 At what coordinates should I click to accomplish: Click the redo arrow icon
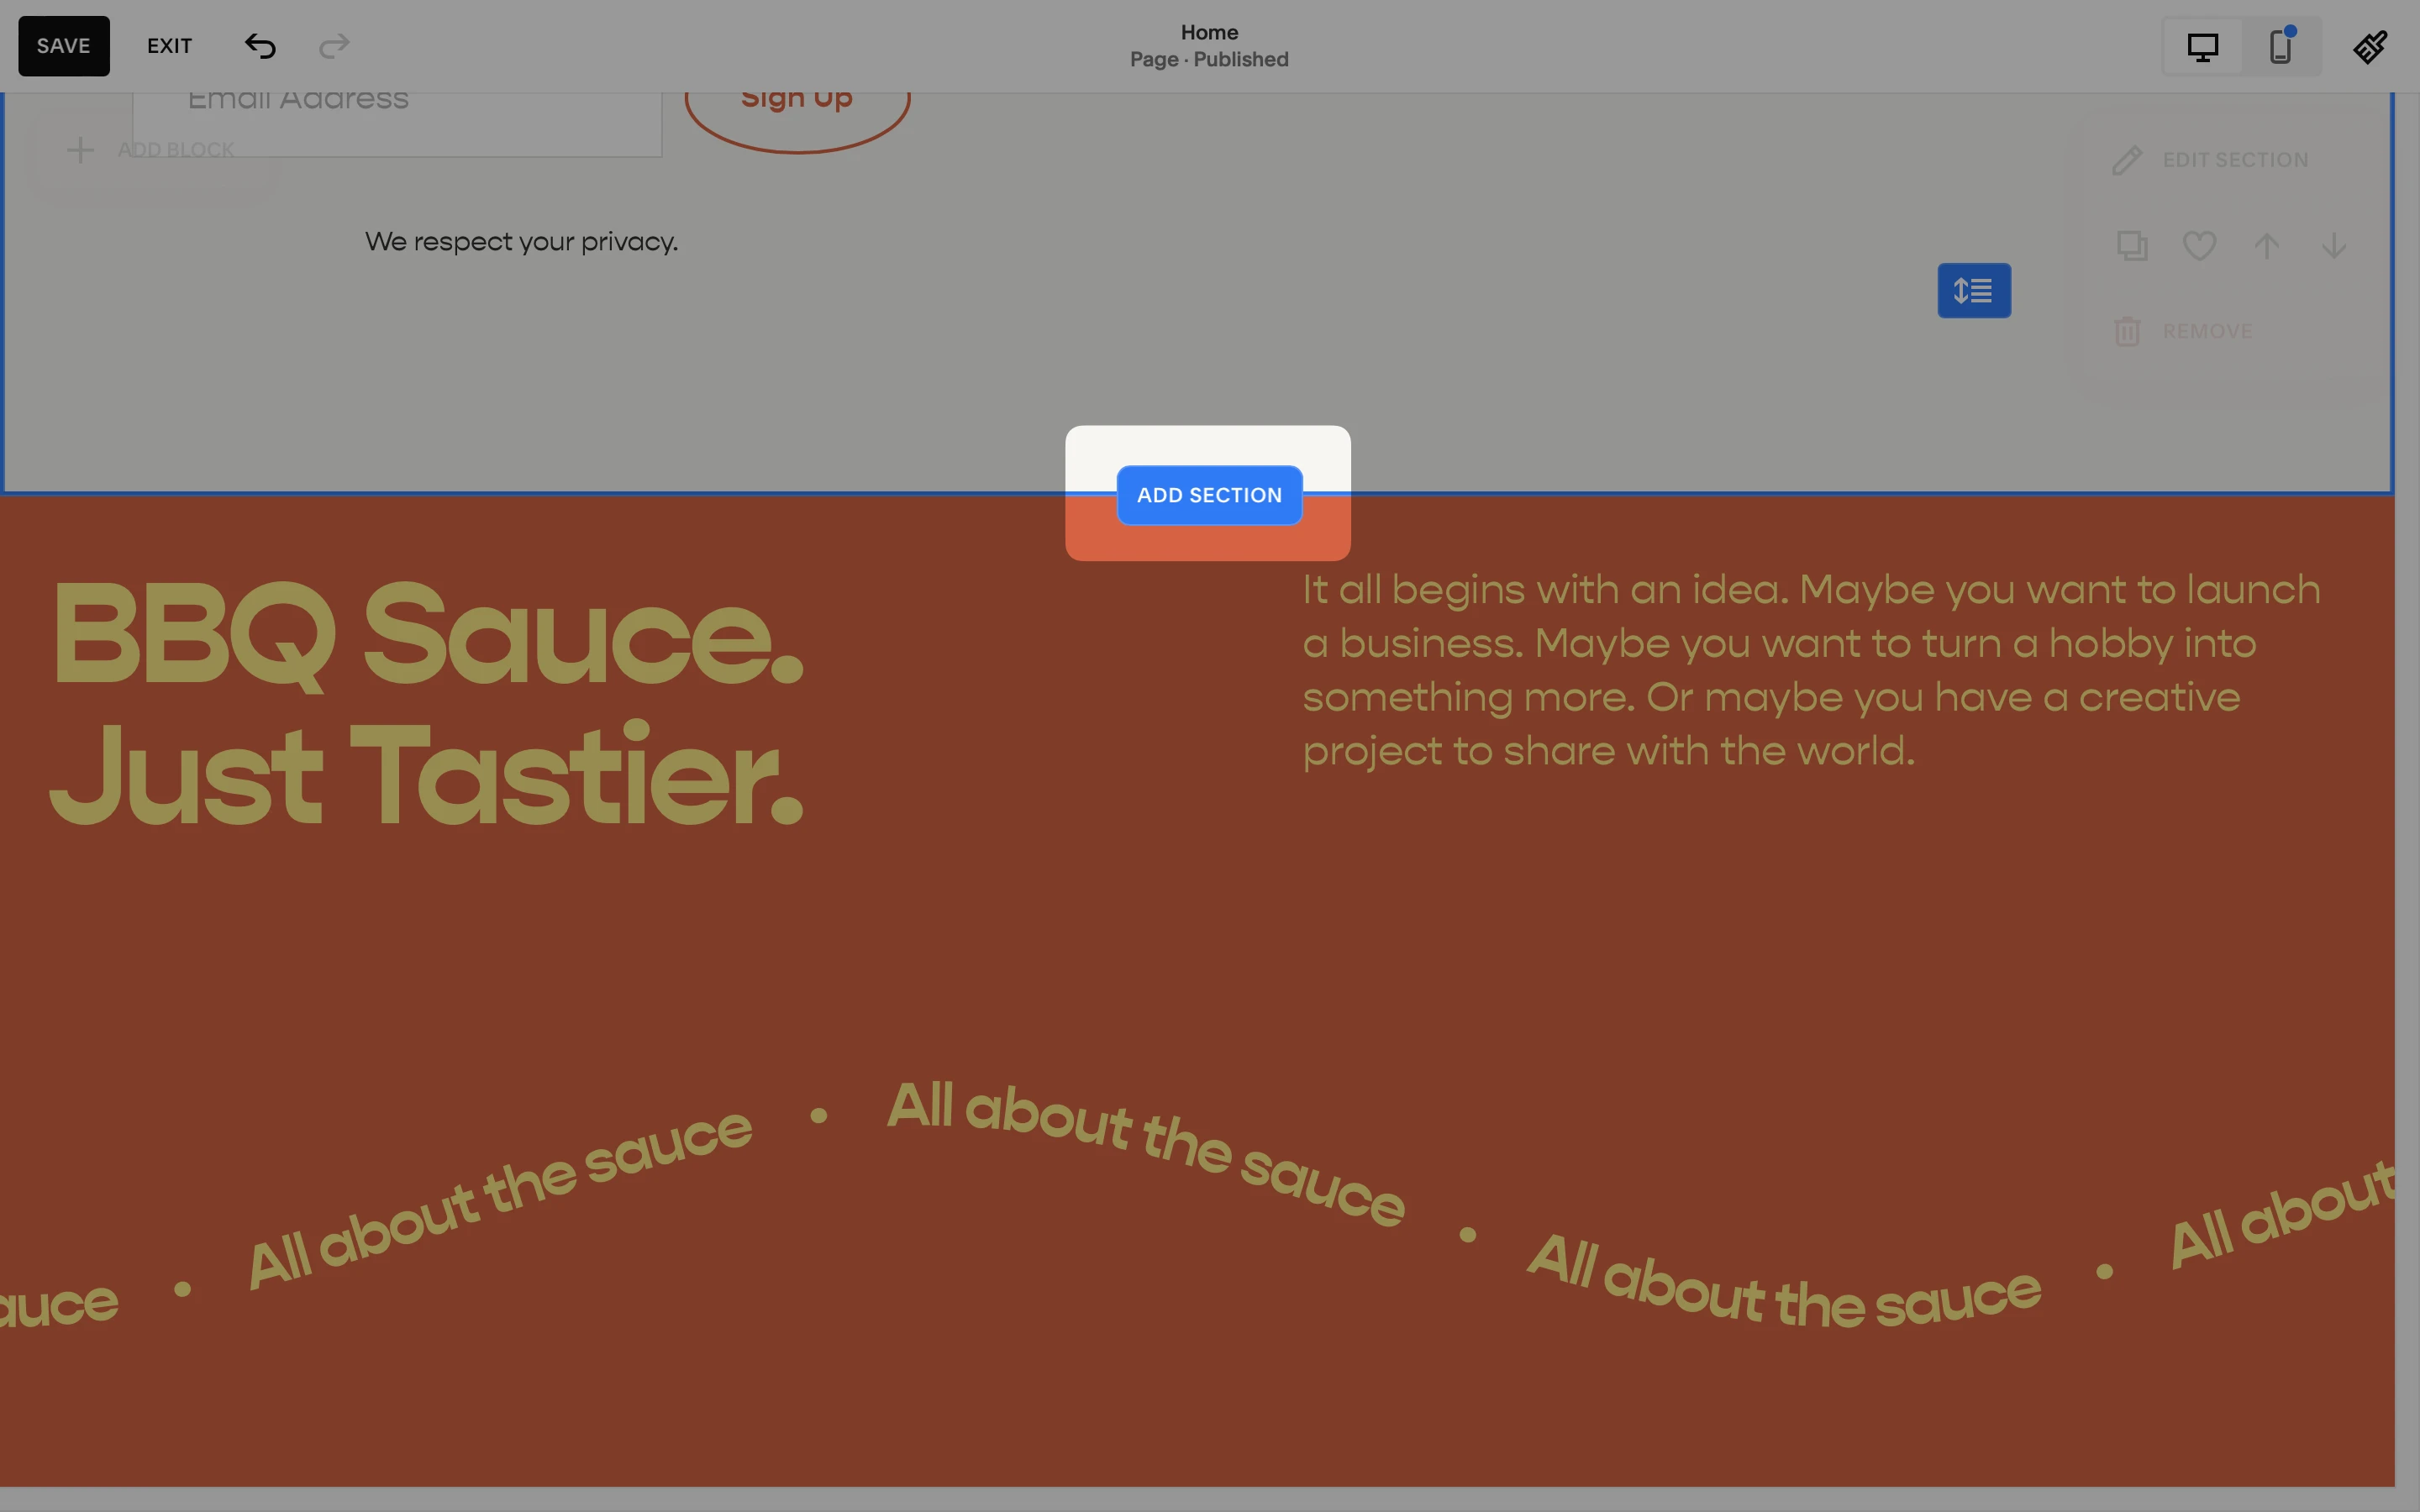(334, 46)
